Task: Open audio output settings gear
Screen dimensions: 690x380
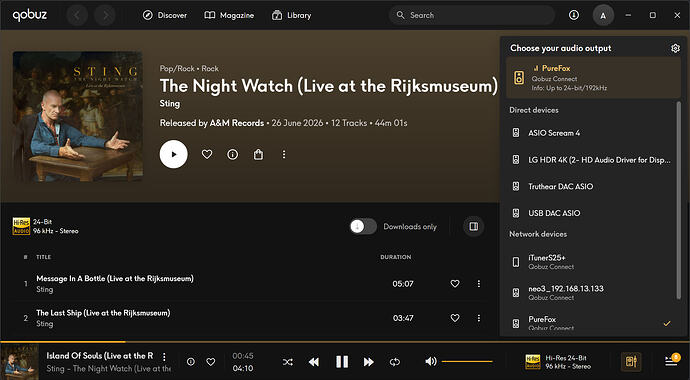Action: [x=675, y=48]
